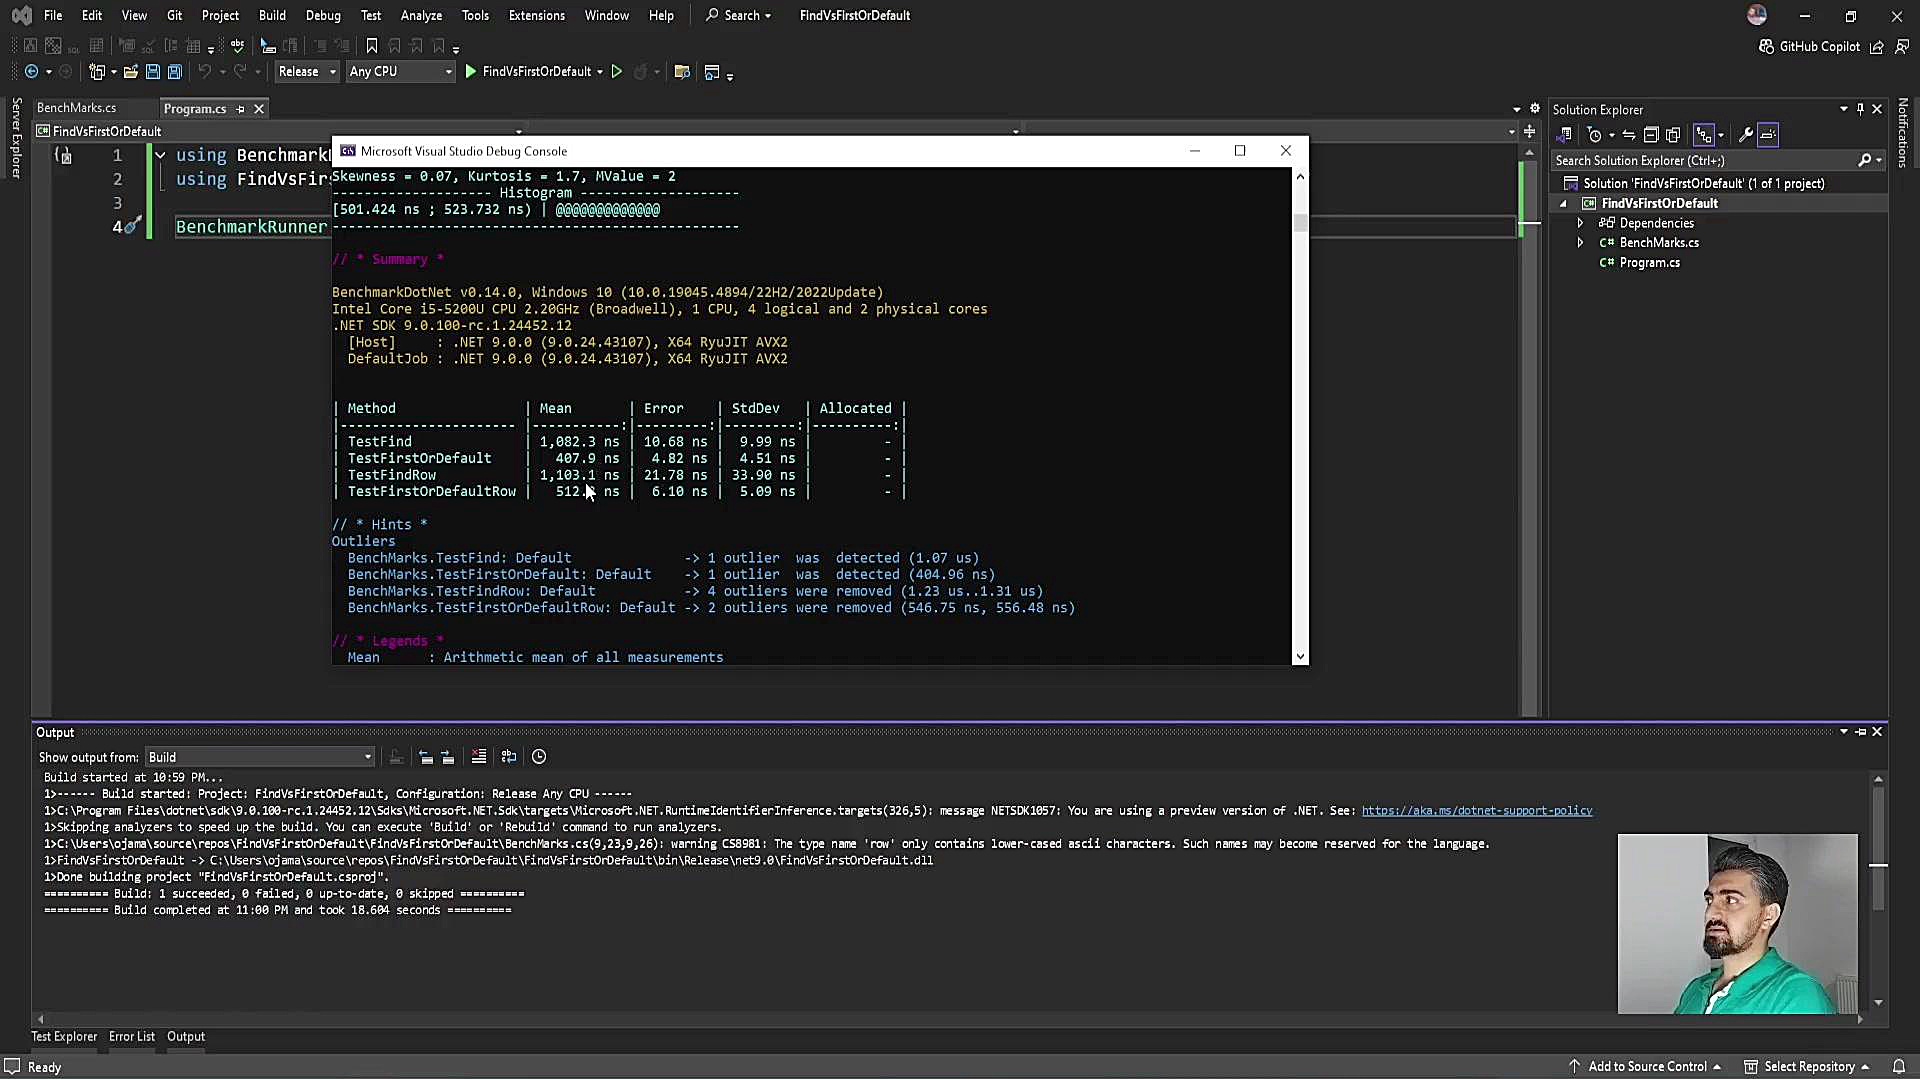Click the Navigate Backward arrow icon
The width and height of the screenshot is (1920, 1080).
pyautogui.click(x=31, y=72)
